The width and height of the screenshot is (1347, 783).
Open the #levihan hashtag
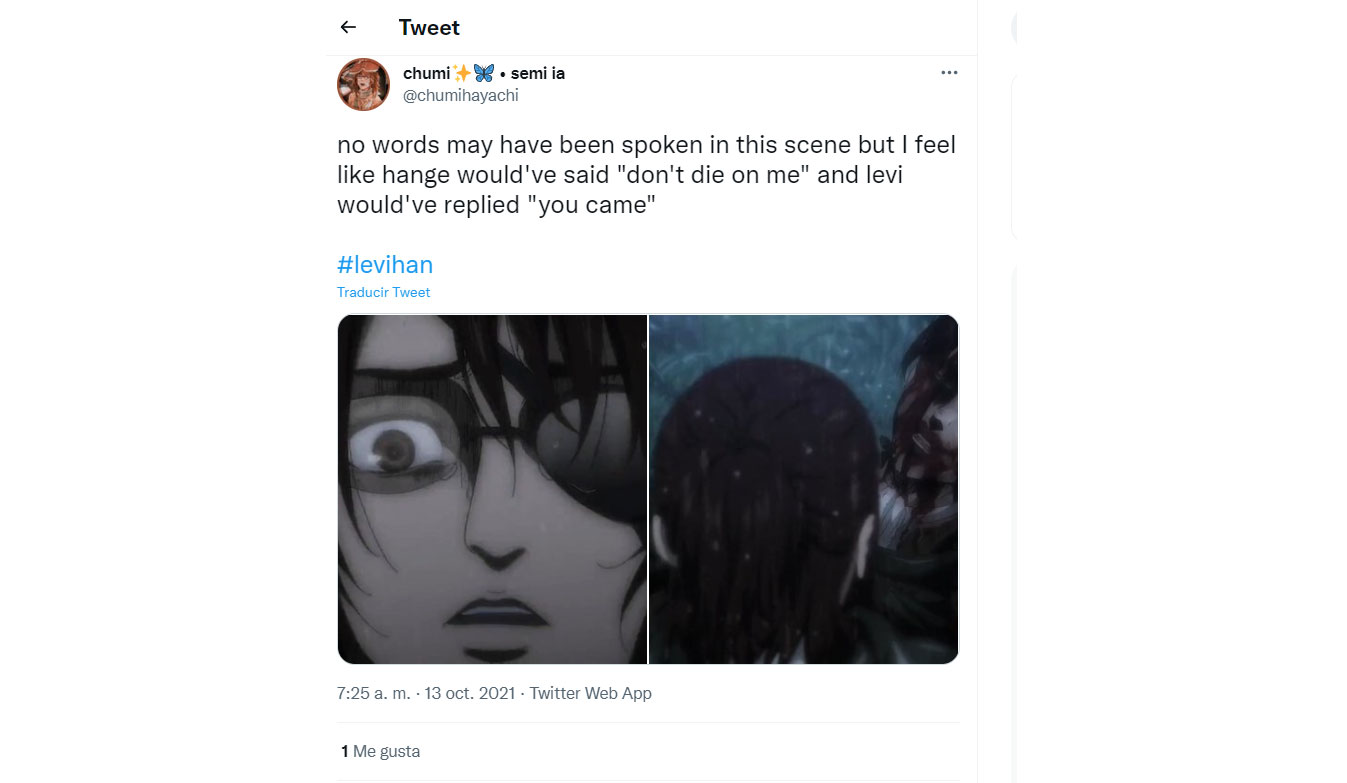[385, 265]
